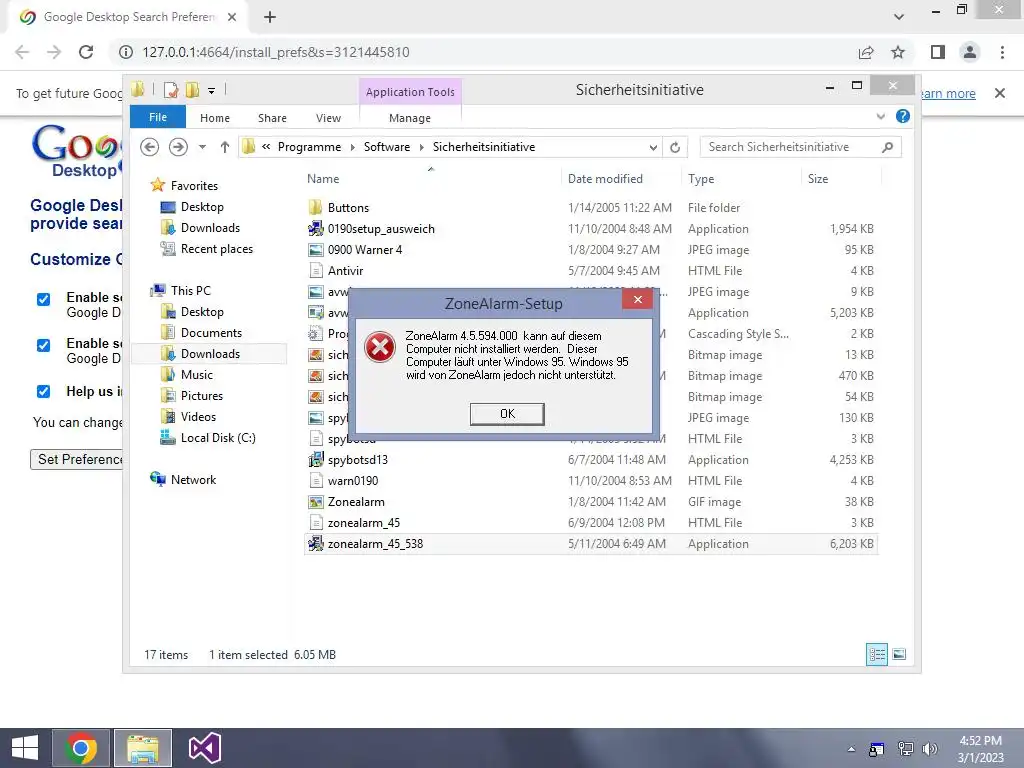Select the Buttons folder icon
Viewport: 1024px width, 768px height.
(x=315, y=208)
